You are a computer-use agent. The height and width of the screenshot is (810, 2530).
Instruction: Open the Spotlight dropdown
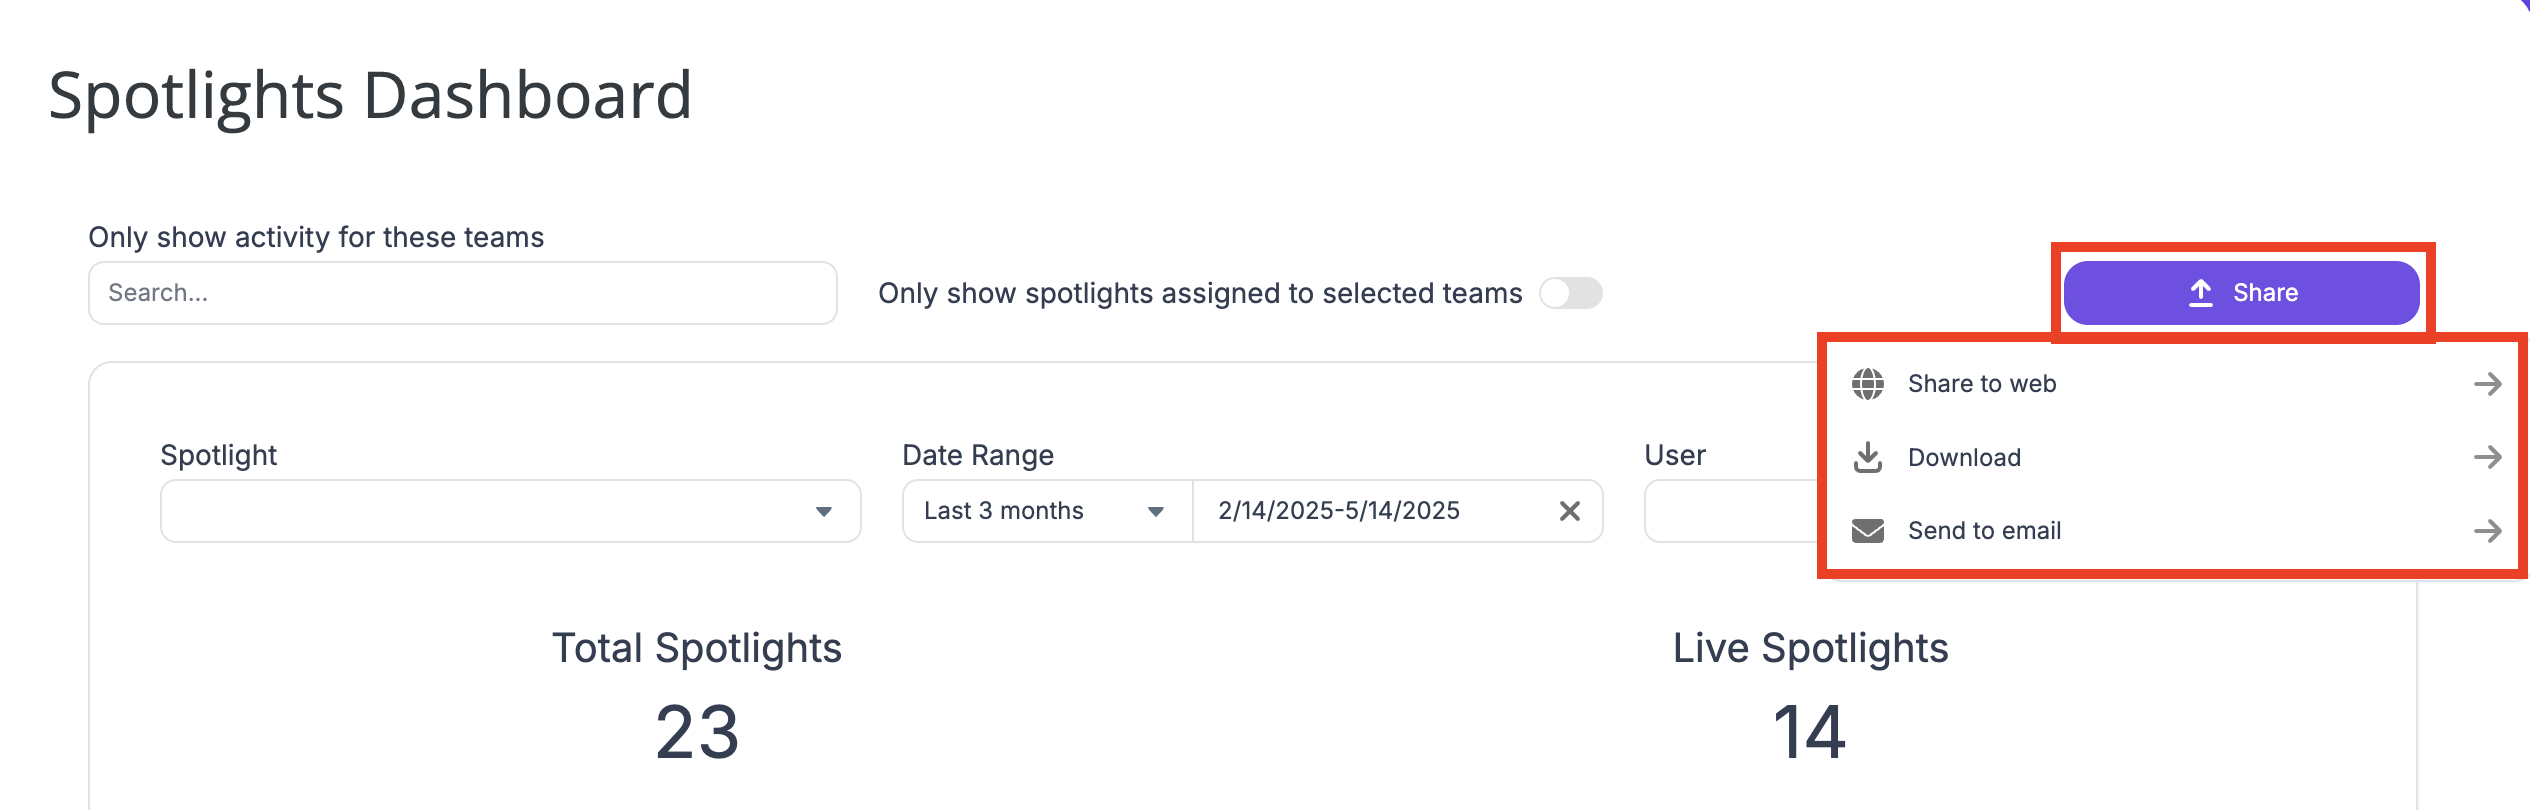510,511
